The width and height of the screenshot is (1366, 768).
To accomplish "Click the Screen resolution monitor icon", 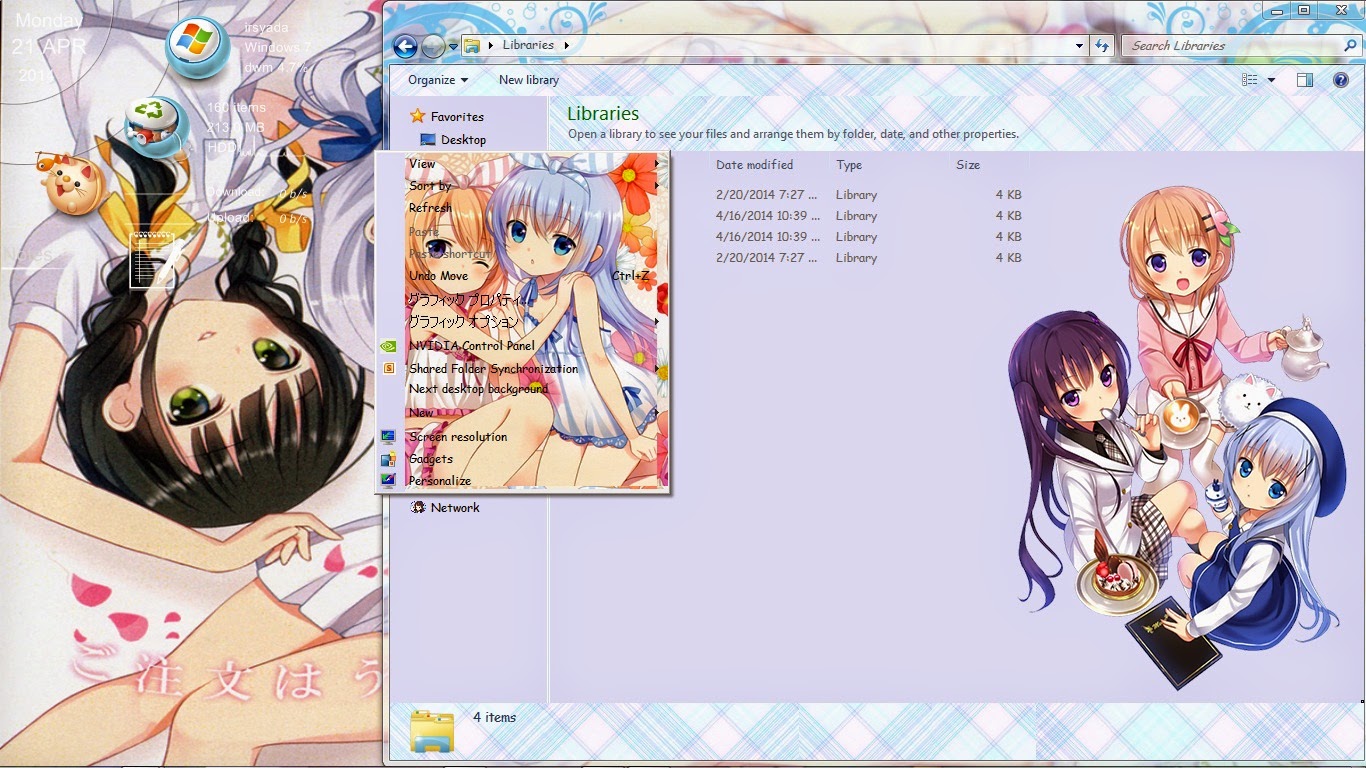I will [389, 437].
